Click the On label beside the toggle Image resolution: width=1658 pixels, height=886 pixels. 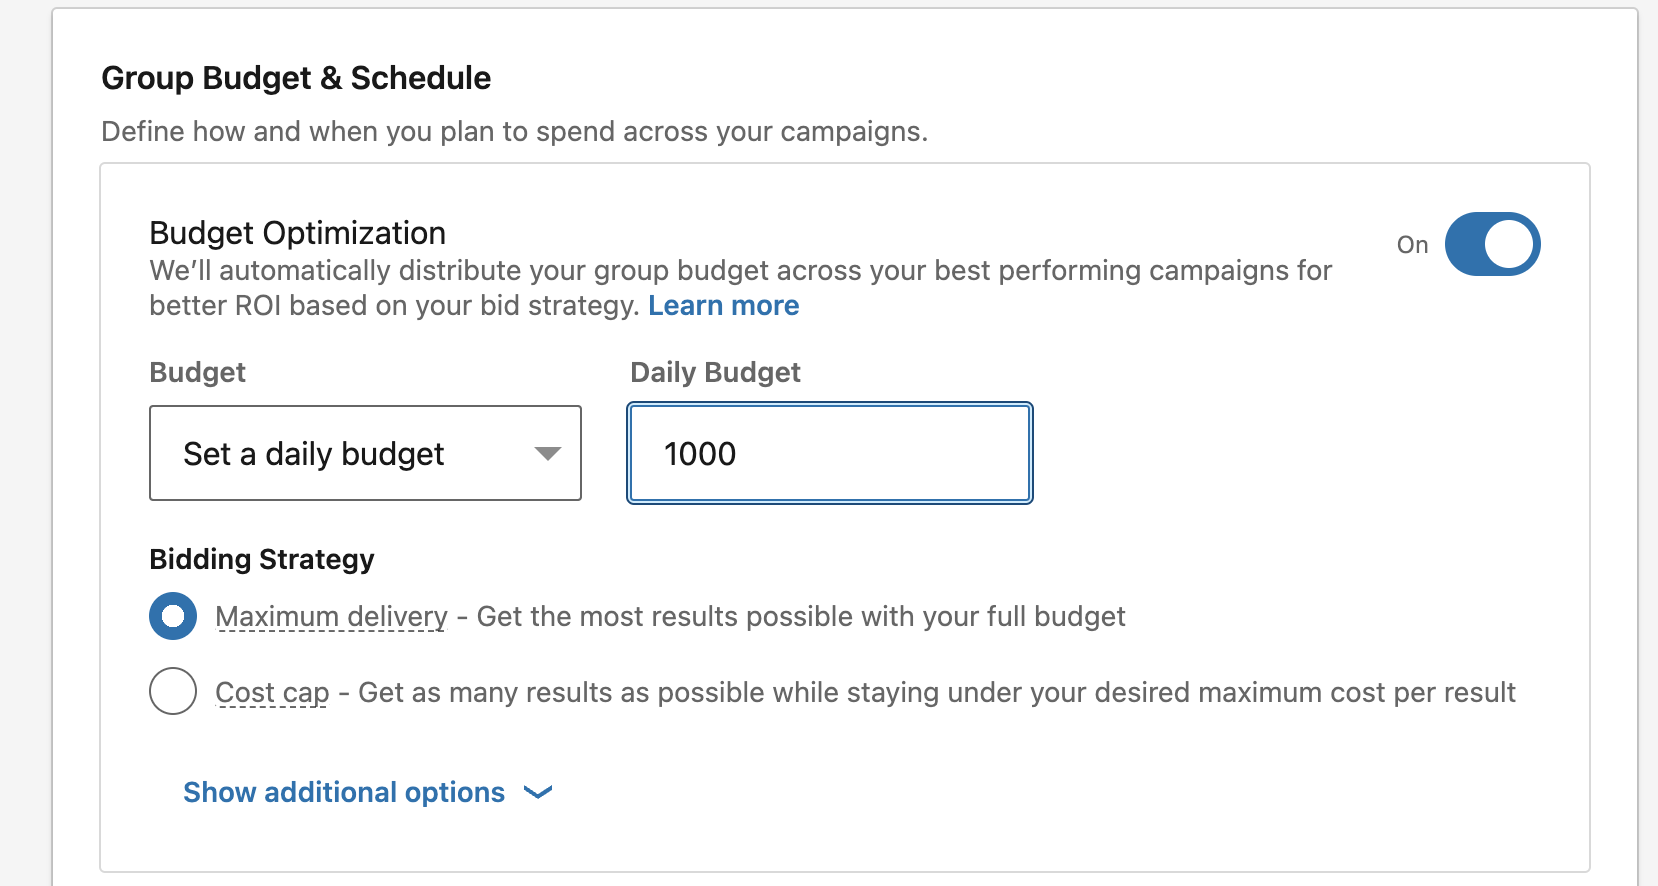(x=1412, y=245)
